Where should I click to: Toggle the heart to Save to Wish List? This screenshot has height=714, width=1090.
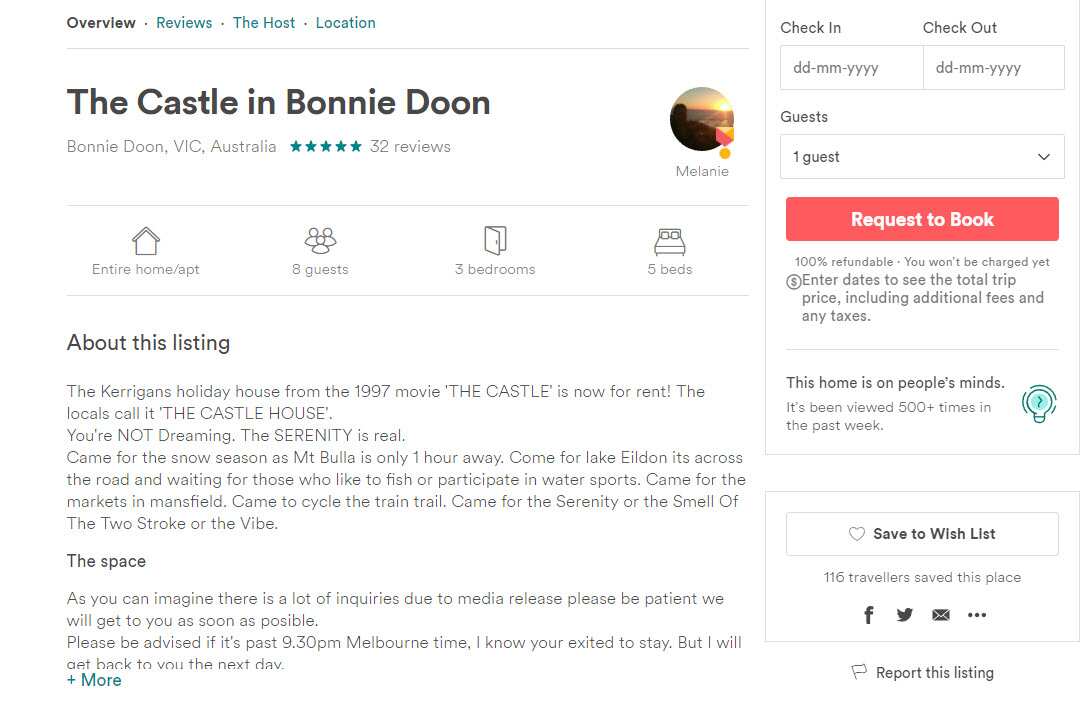855,533
